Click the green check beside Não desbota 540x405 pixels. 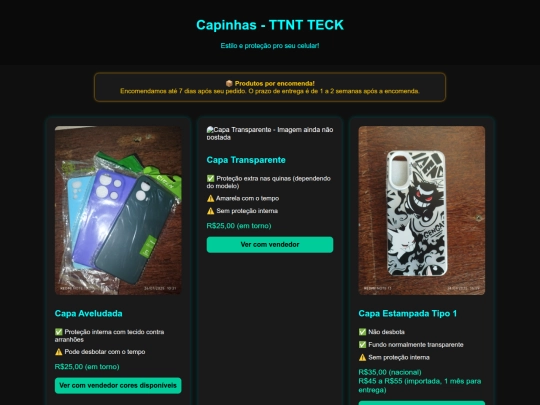tap(362, 332)
